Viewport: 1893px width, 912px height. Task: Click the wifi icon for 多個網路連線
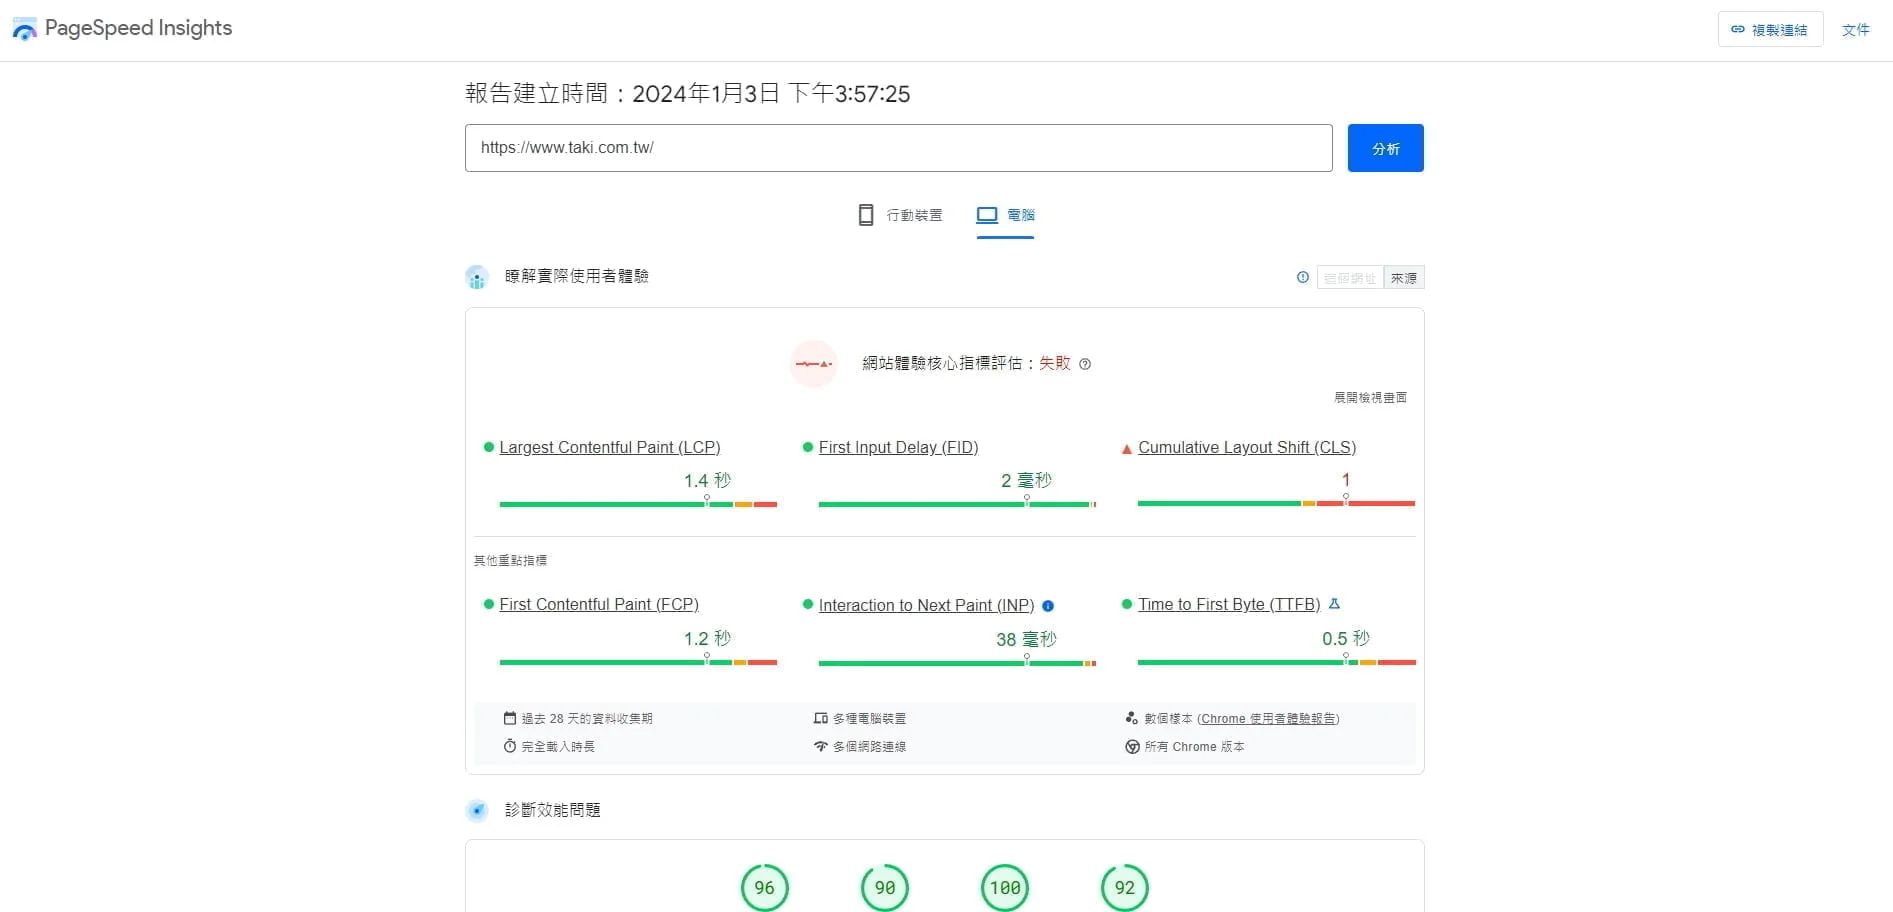(x=821, y=746)
